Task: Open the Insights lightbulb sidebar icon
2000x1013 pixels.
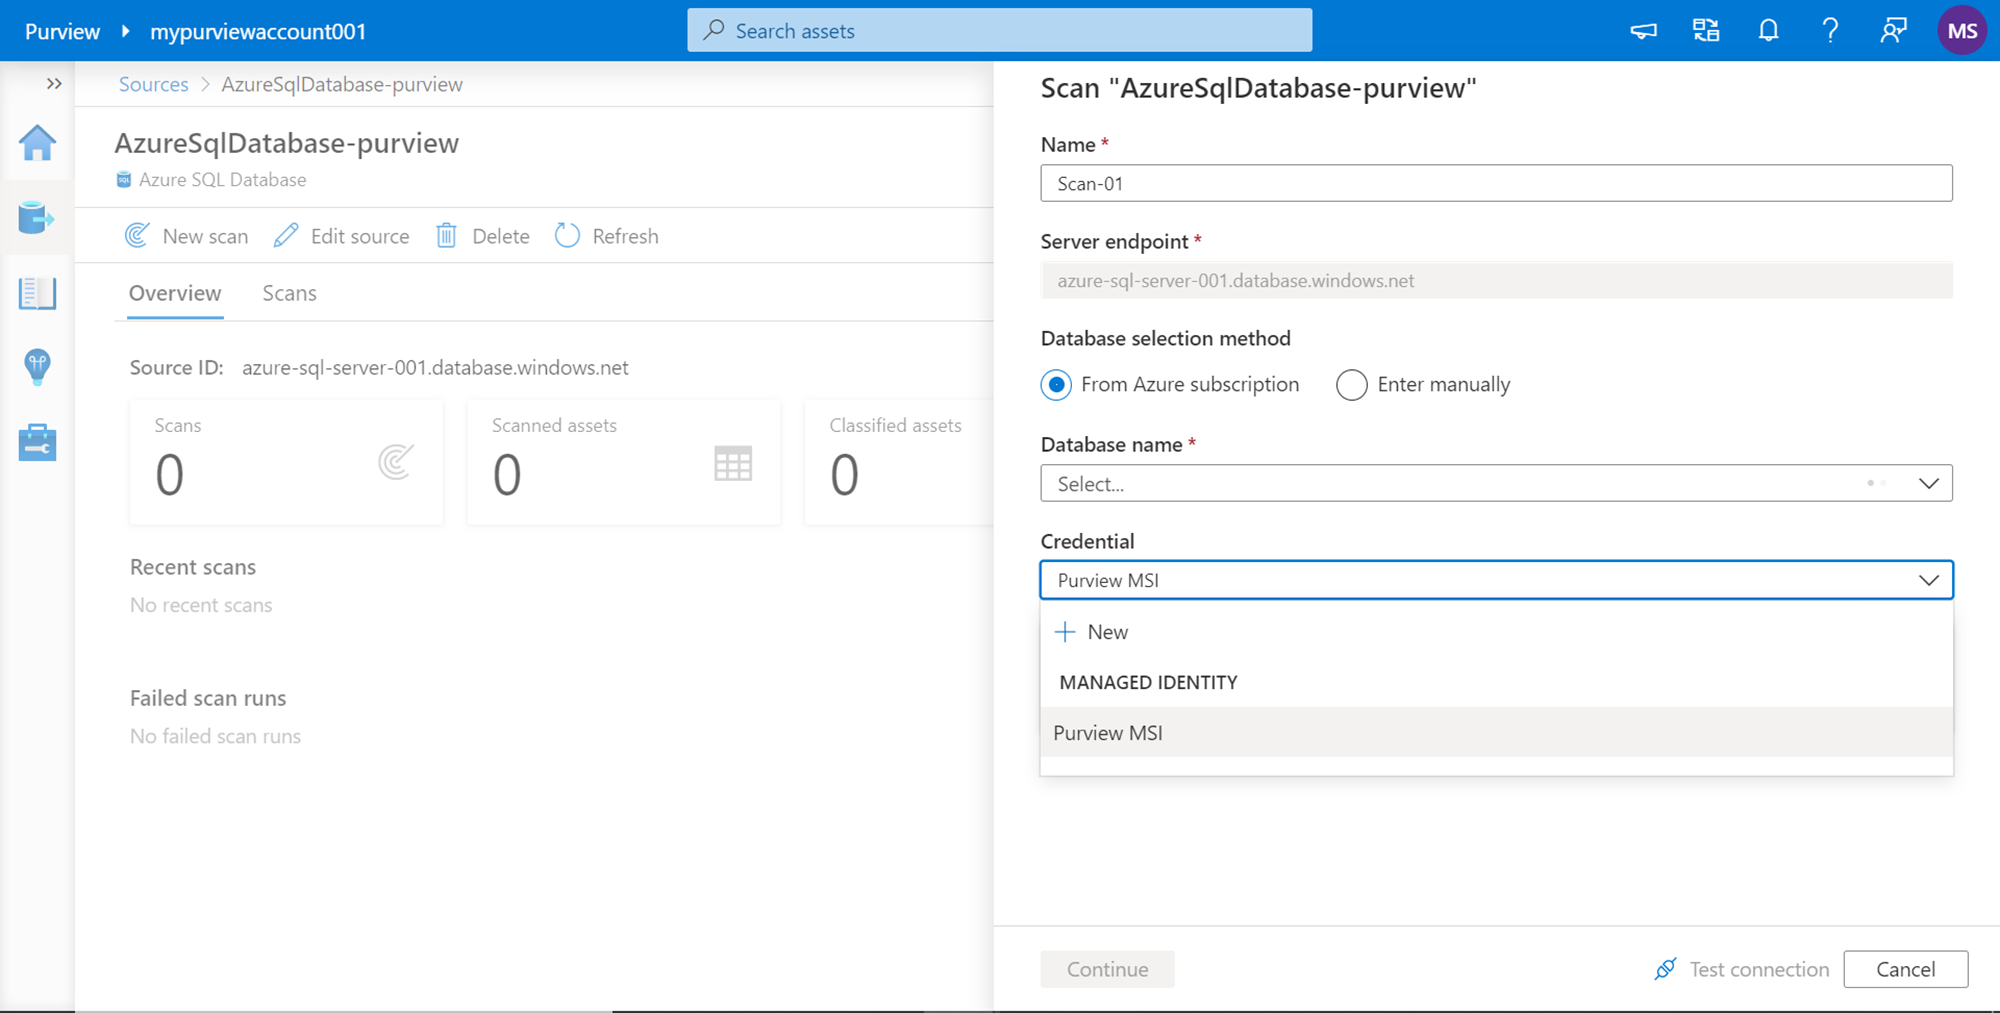Action: point(37,367)
